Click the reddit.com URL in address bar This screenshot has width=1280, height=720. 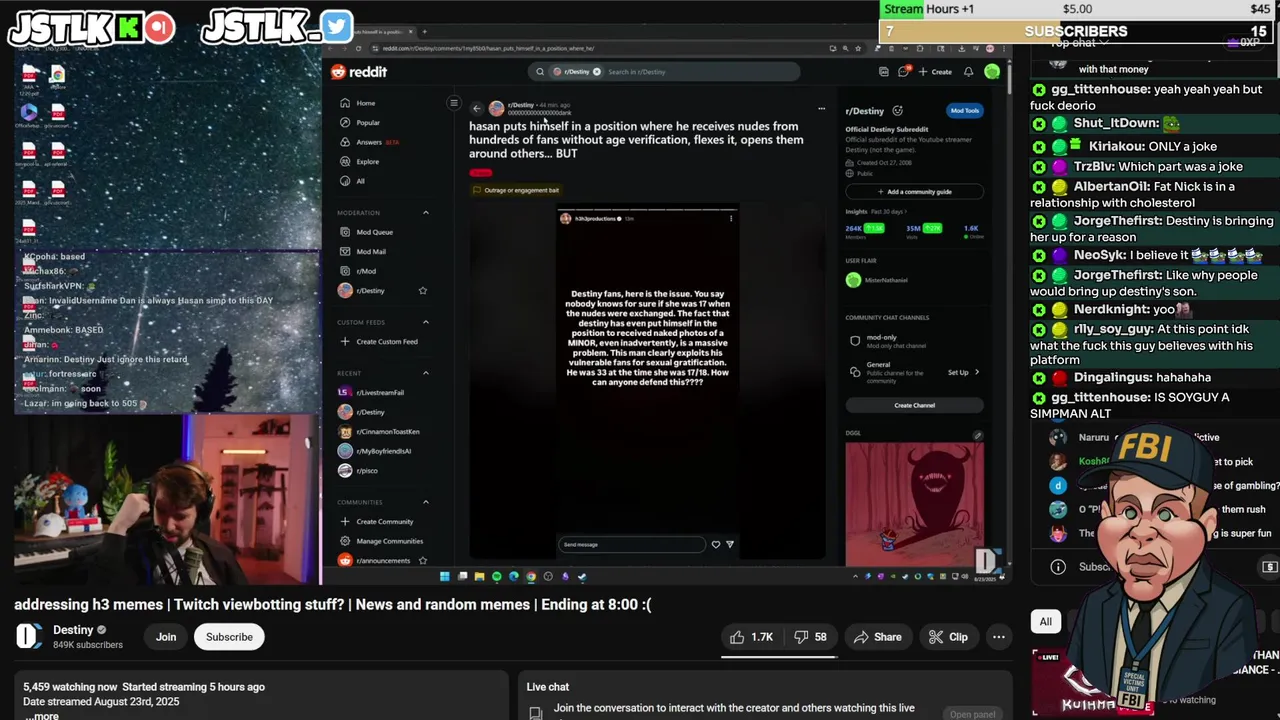tap(488, 48)
